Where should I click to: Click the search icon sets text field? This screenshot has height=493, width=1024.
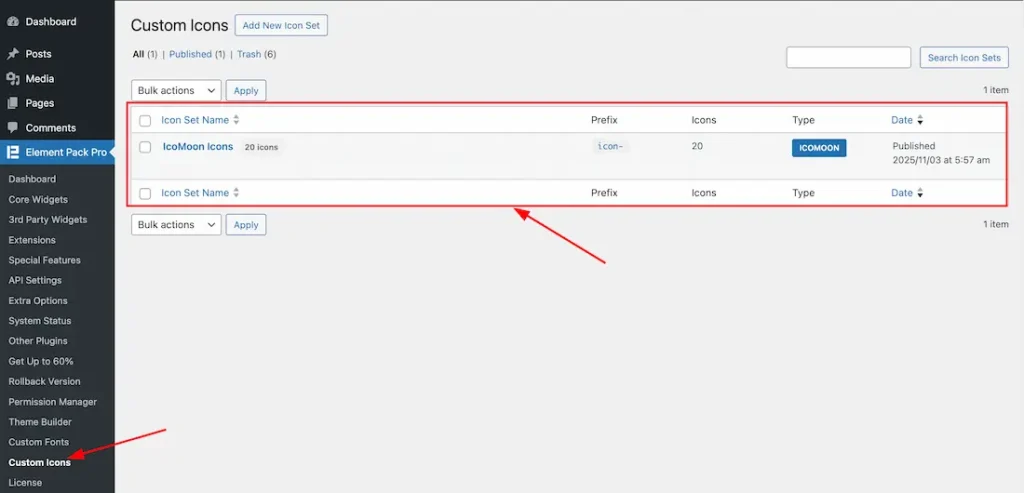coord(848,58)
